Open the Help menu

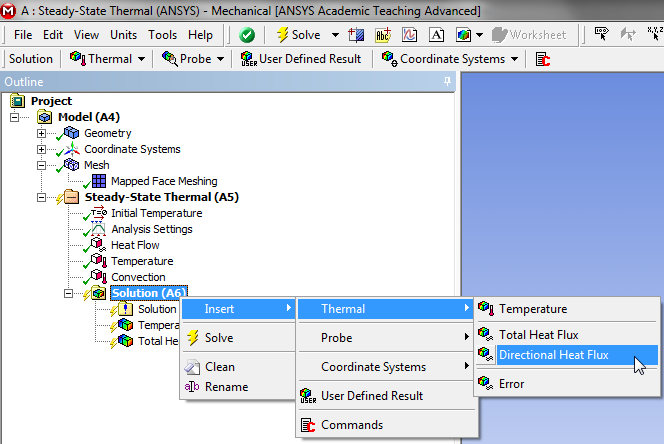[200, 35]
